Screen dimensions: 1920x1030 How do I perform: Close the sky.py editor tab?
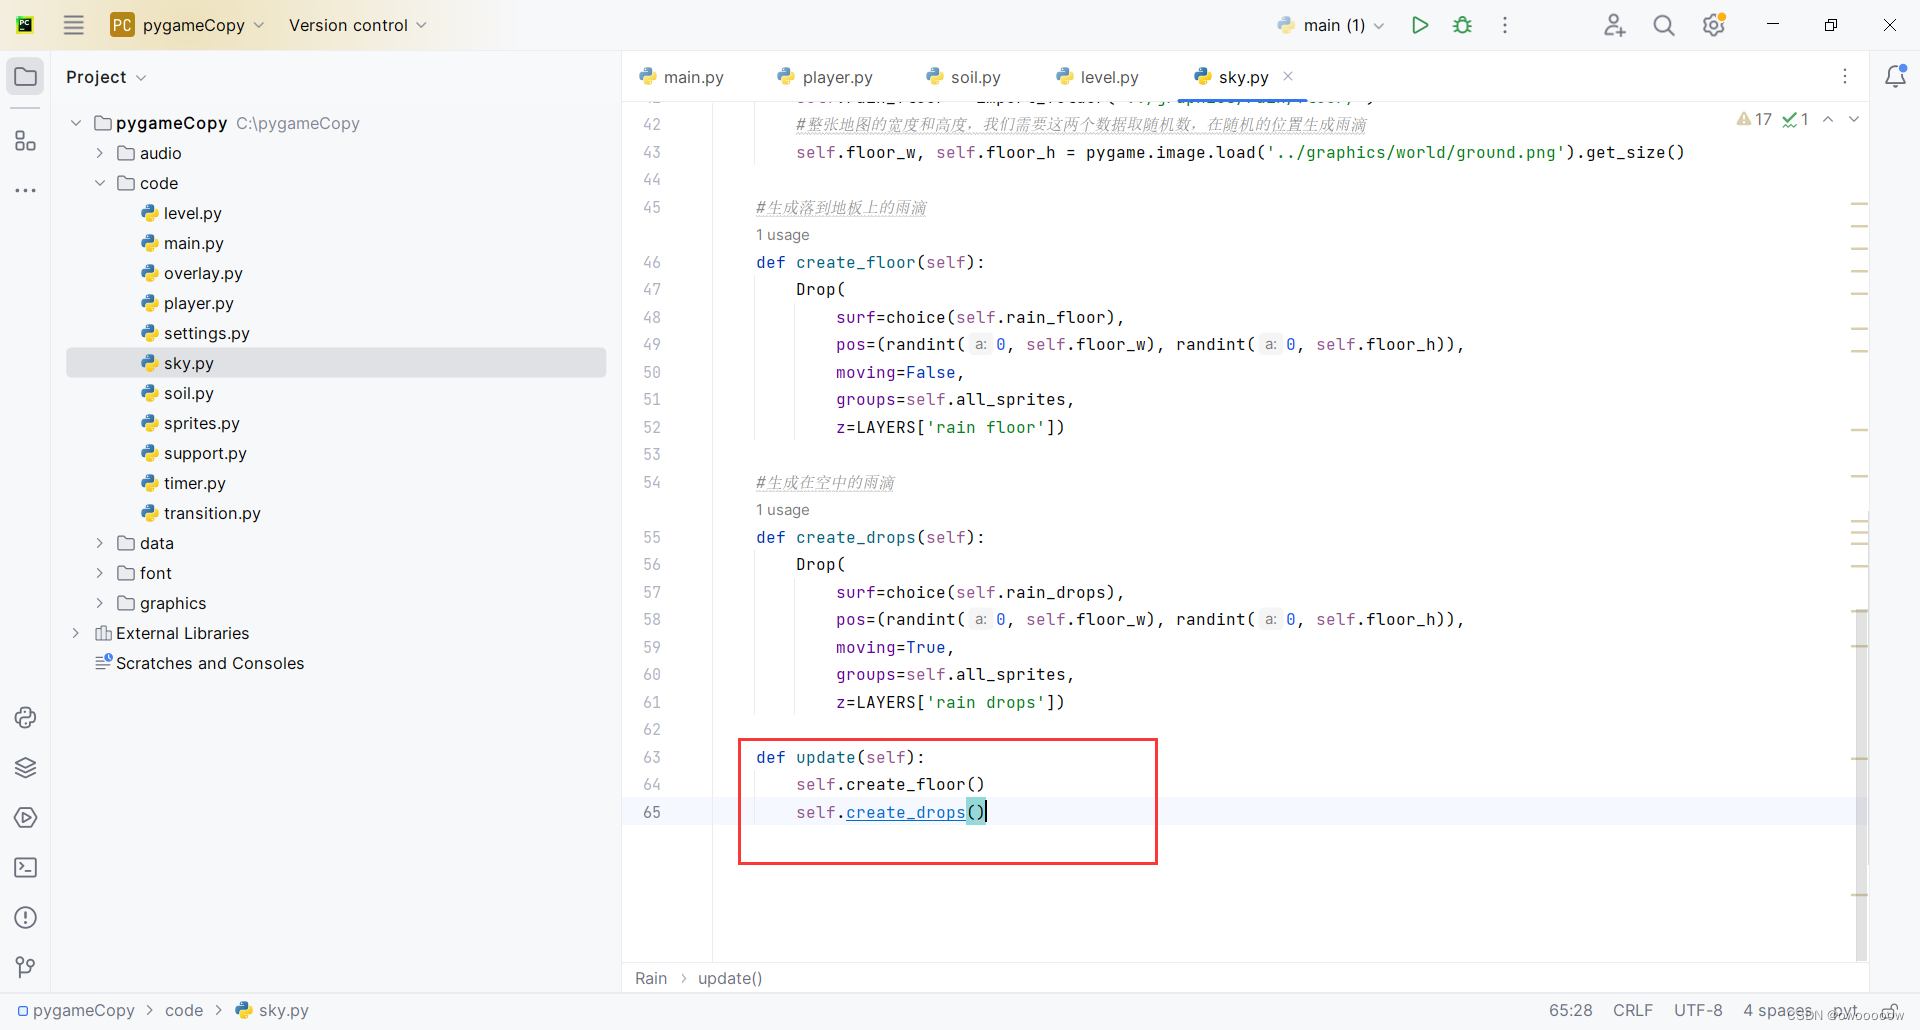[1288, 76]
